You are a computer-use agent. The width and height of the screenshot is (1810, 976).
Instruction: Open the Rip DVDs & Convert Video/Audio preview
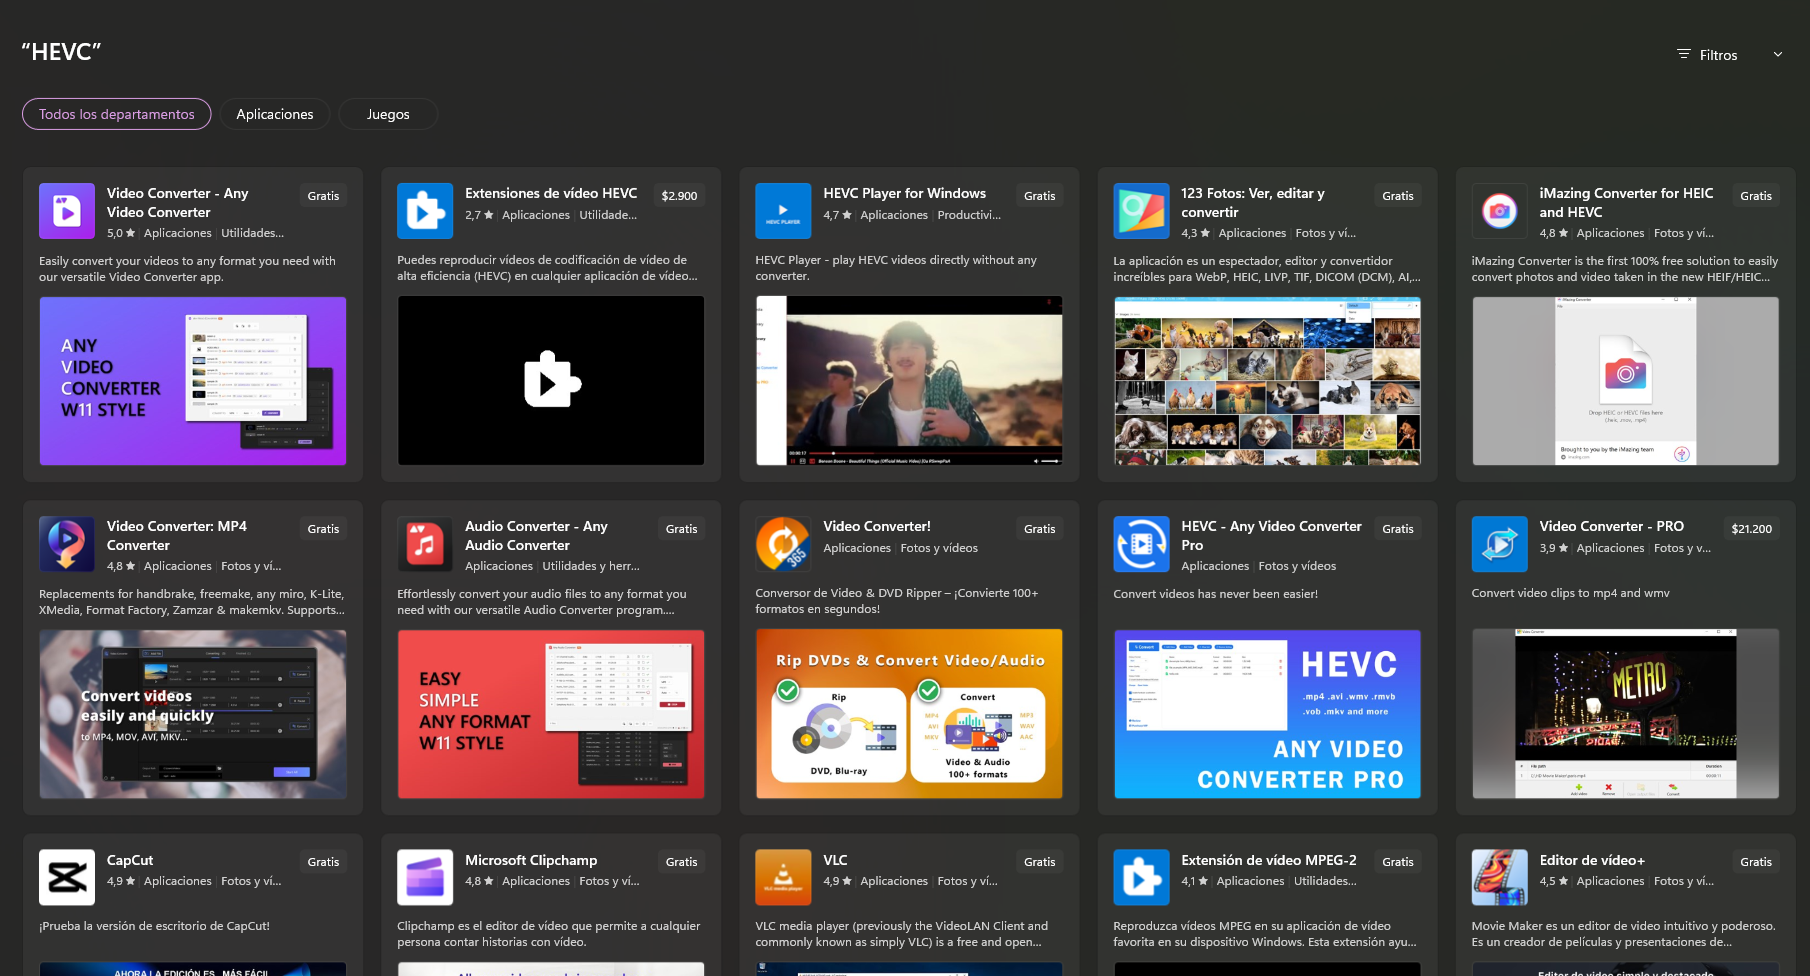909,714
